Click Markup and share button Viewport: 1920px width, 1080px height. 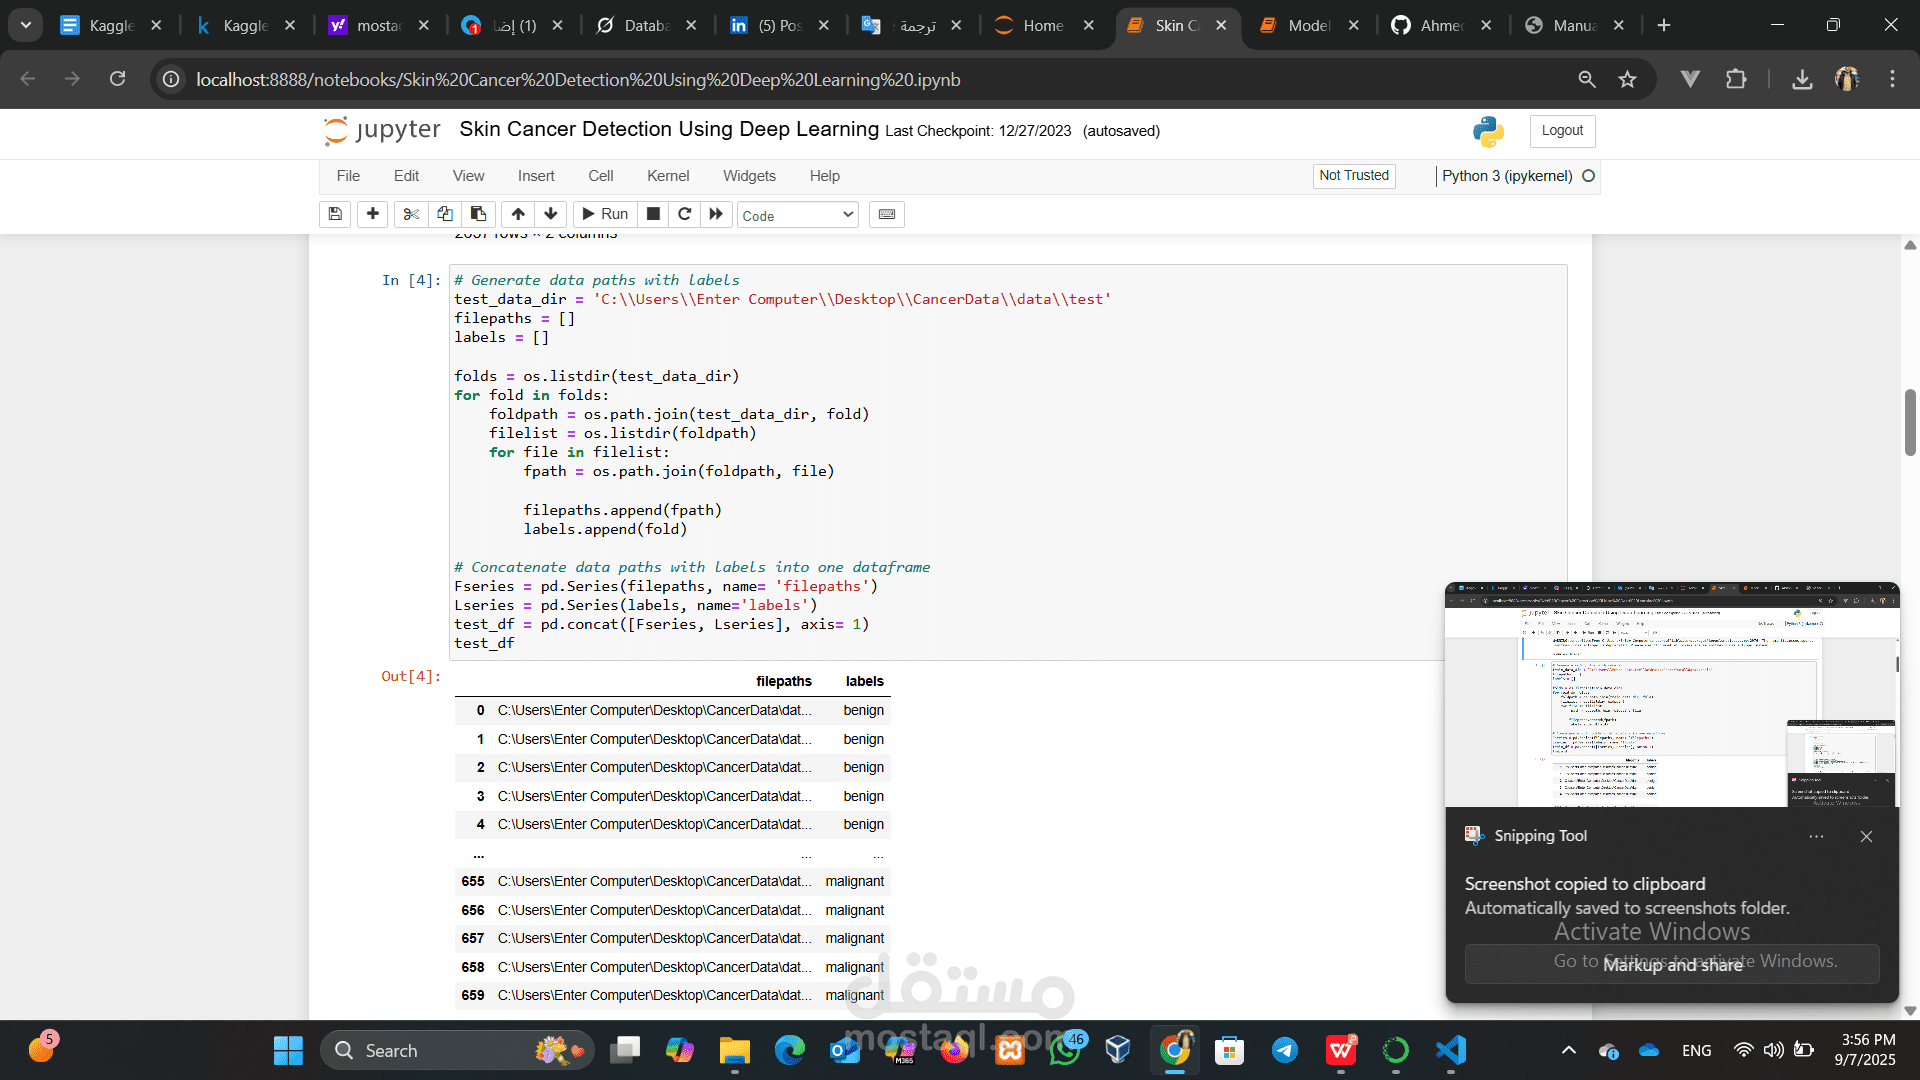point(1672,965)
